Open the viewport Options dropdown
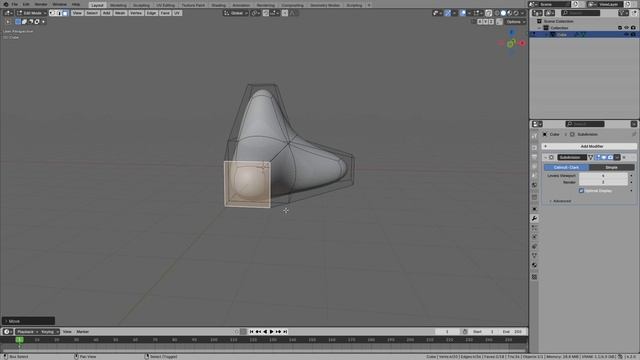640x360 pixels. coord(515,22)
